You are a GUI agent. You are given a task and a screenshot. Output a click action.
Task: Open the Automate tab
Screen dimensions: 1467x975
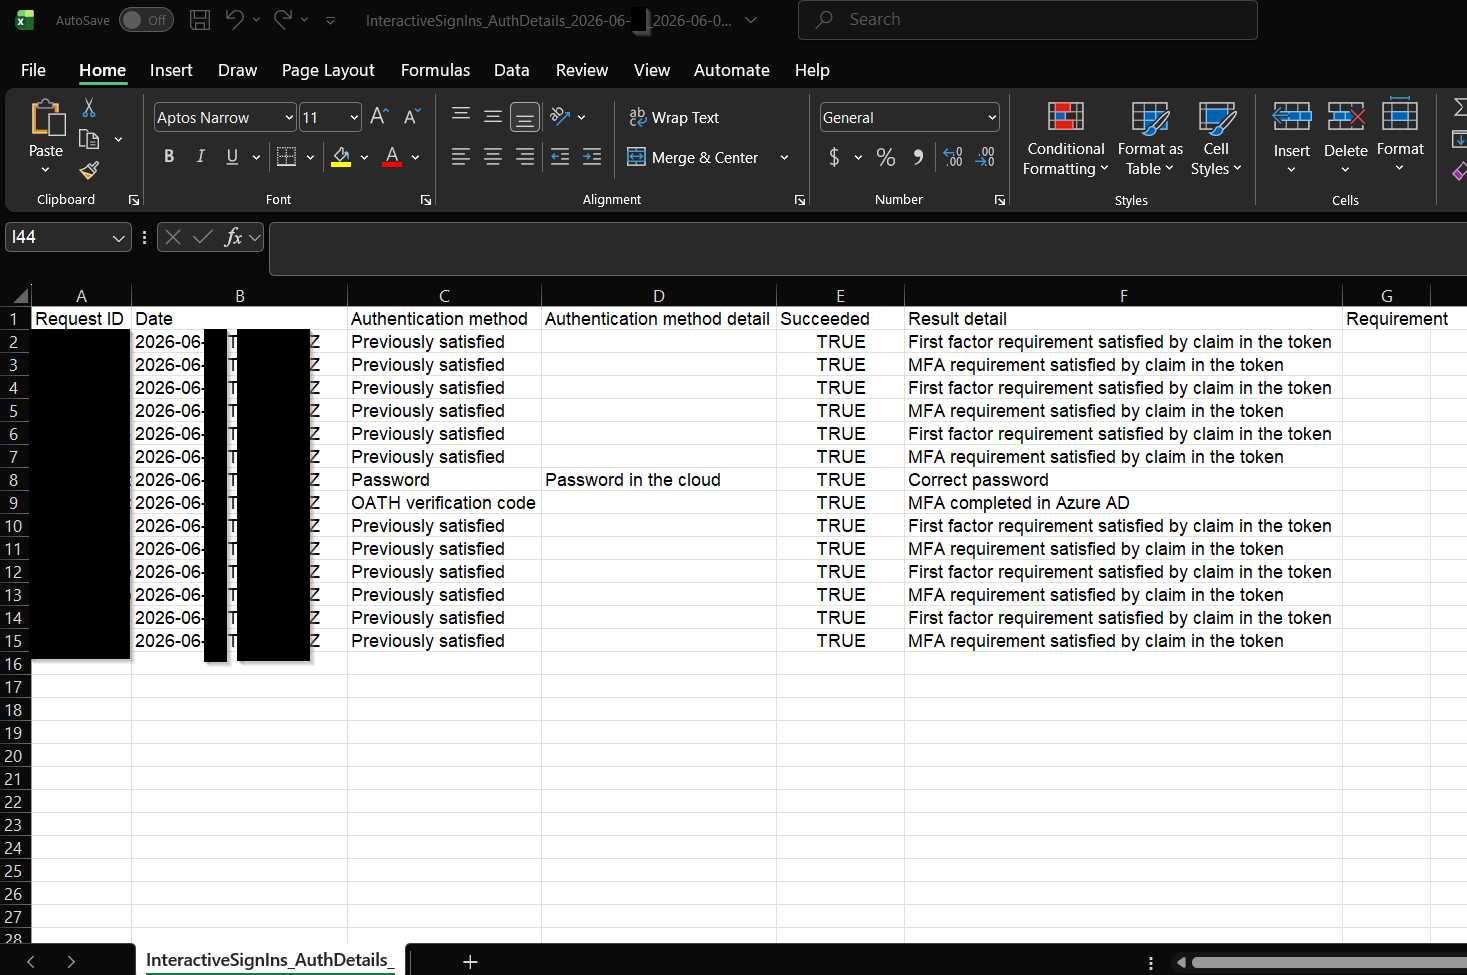(732, 70)
